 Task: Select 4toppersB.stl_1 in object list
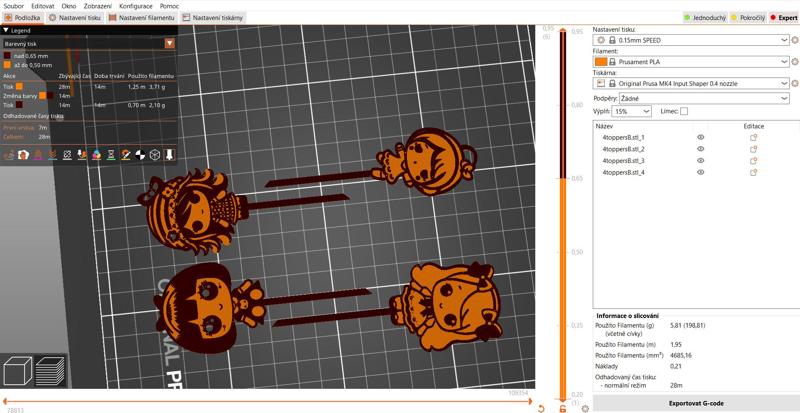pos(622,137)
